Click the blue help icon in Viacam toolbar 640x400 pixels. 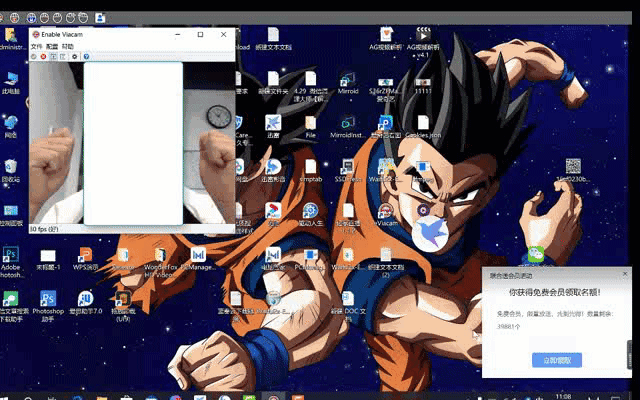pyautogui.click(x=86, y=56)
